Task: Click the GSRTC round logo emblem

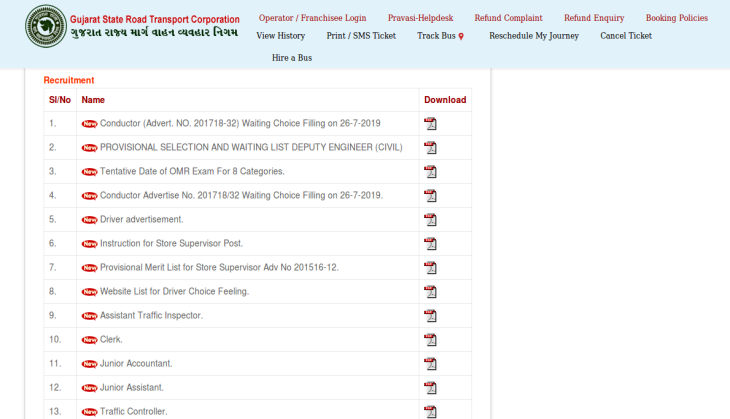Action: [46, 26]
